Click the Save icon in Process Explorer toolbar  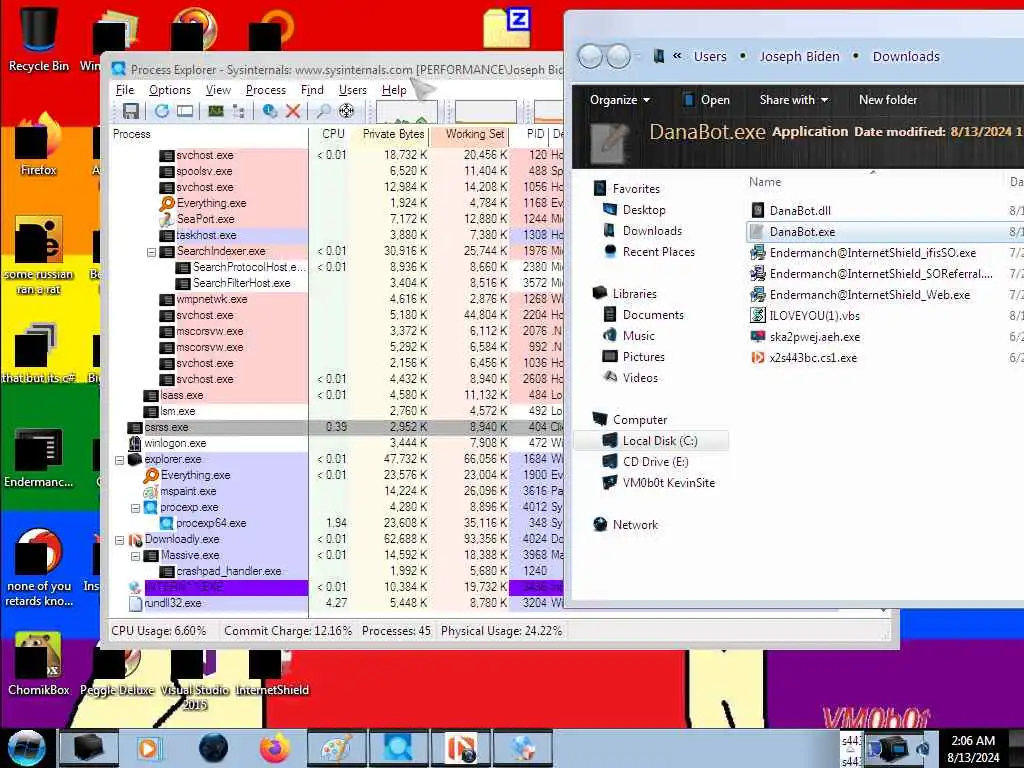[x=131, y=111]
